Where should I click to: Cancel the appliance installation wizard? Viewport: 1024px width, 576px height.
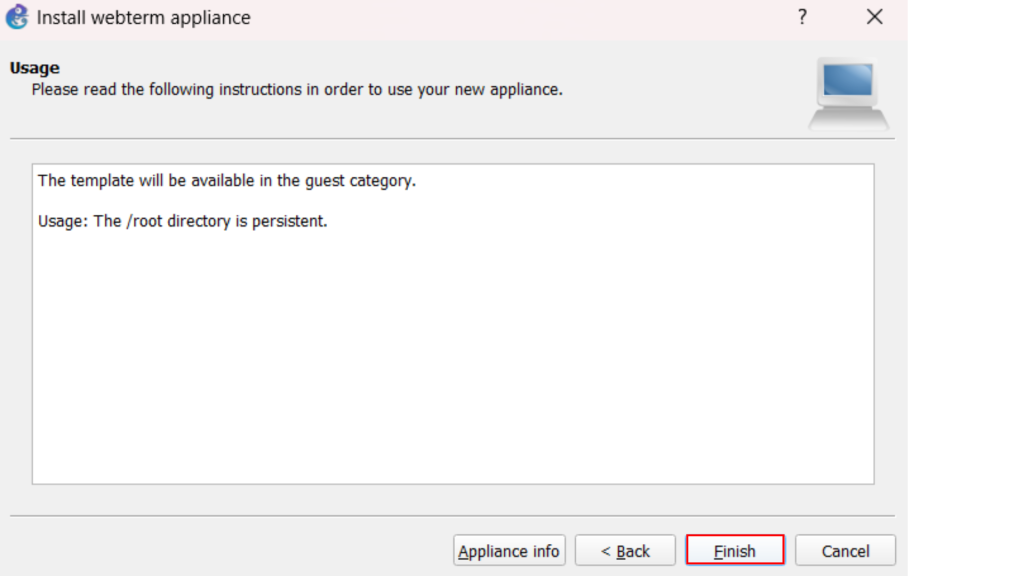845,551
